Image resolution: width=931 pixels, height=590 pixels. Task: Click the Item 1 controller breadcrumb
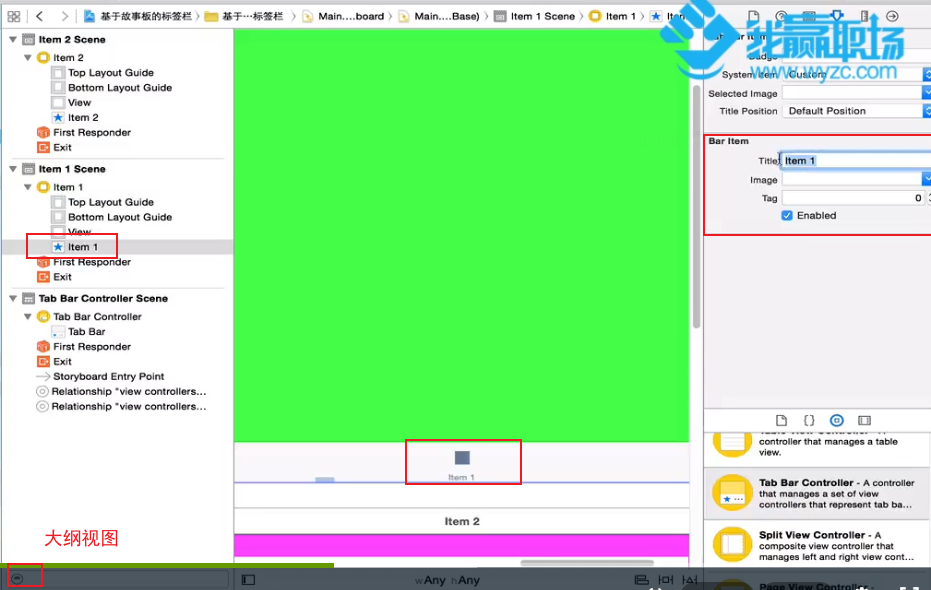point(613,16)
